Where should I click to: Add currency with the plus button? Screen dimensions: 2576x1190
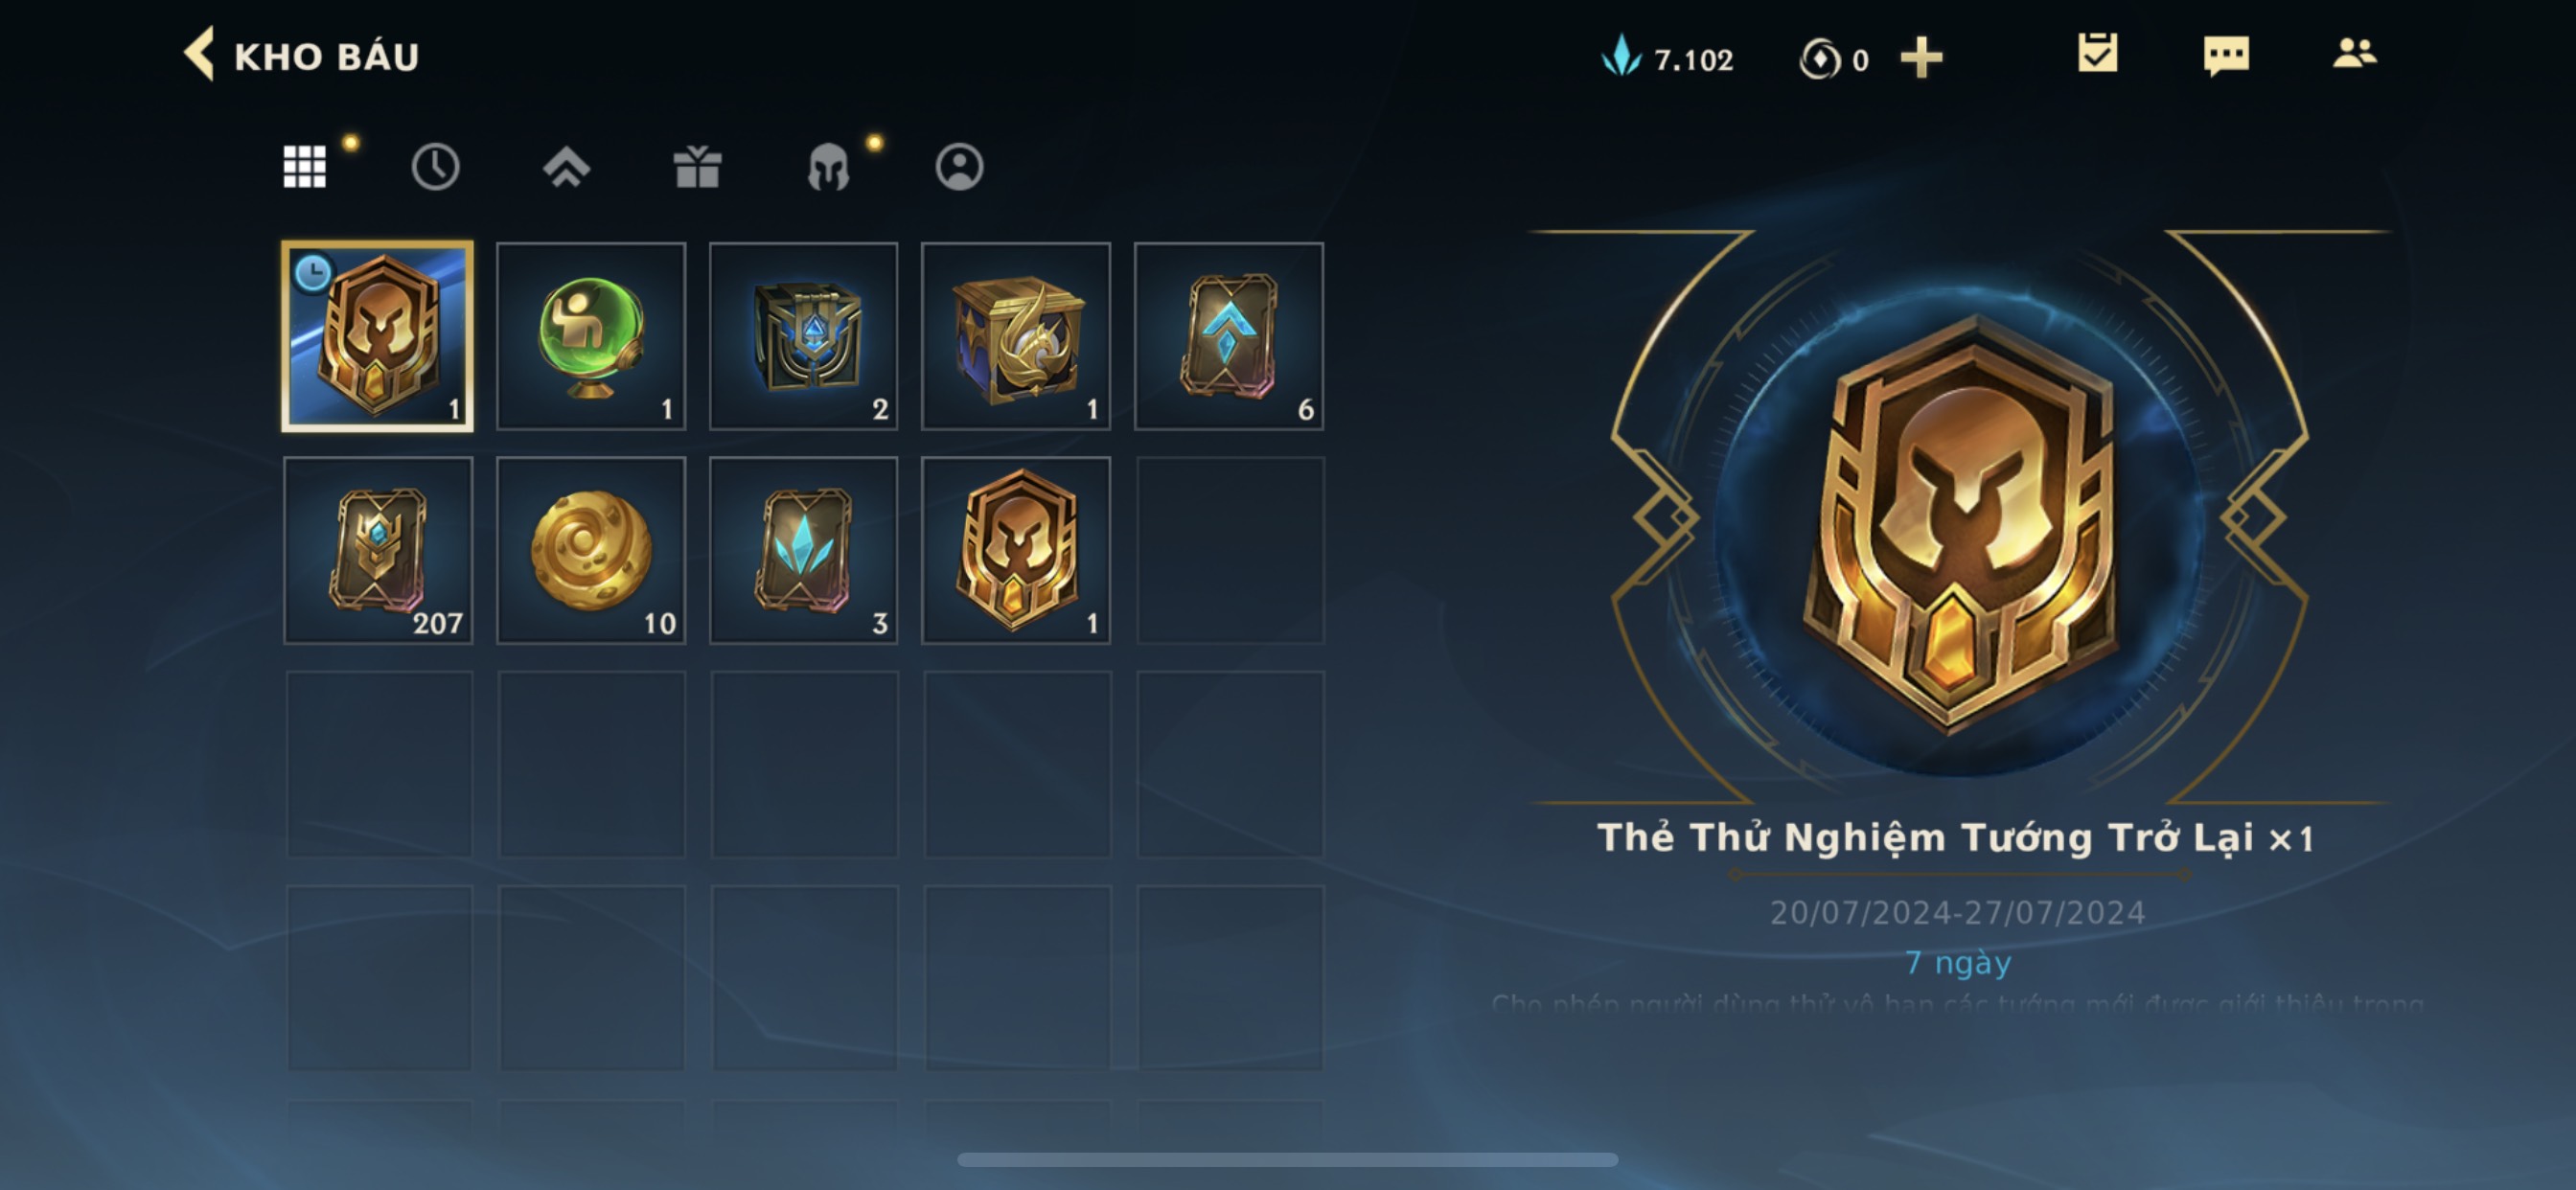pyautogui.click(x=1921, y=58)
